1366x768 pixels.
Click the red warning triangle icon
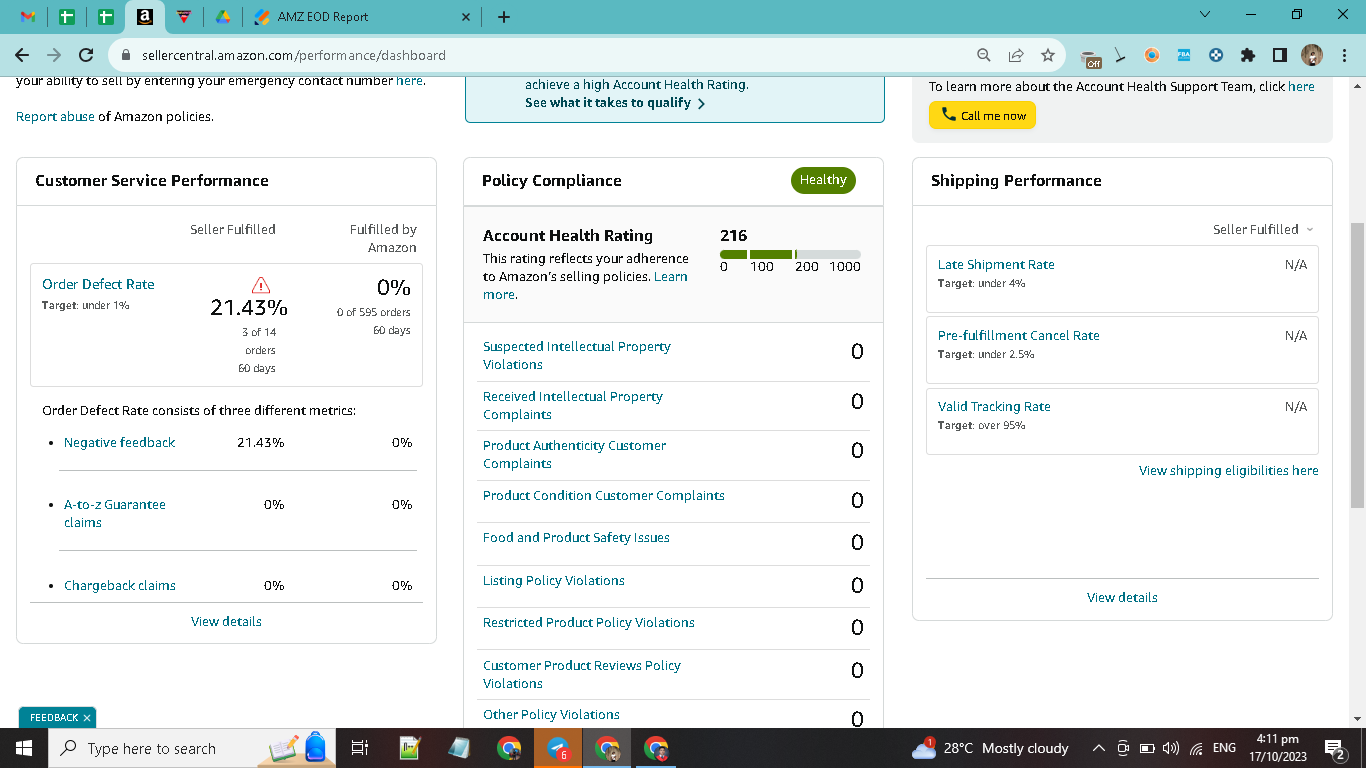point(261,285)
